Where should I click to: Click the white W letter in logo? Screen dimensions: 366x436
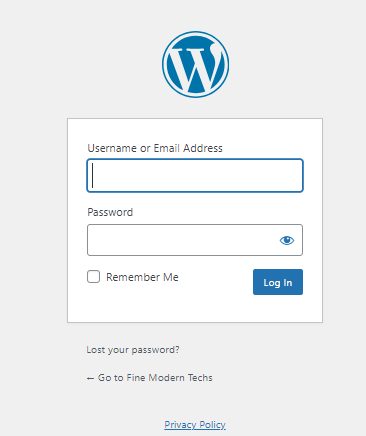tap(195, 68)
